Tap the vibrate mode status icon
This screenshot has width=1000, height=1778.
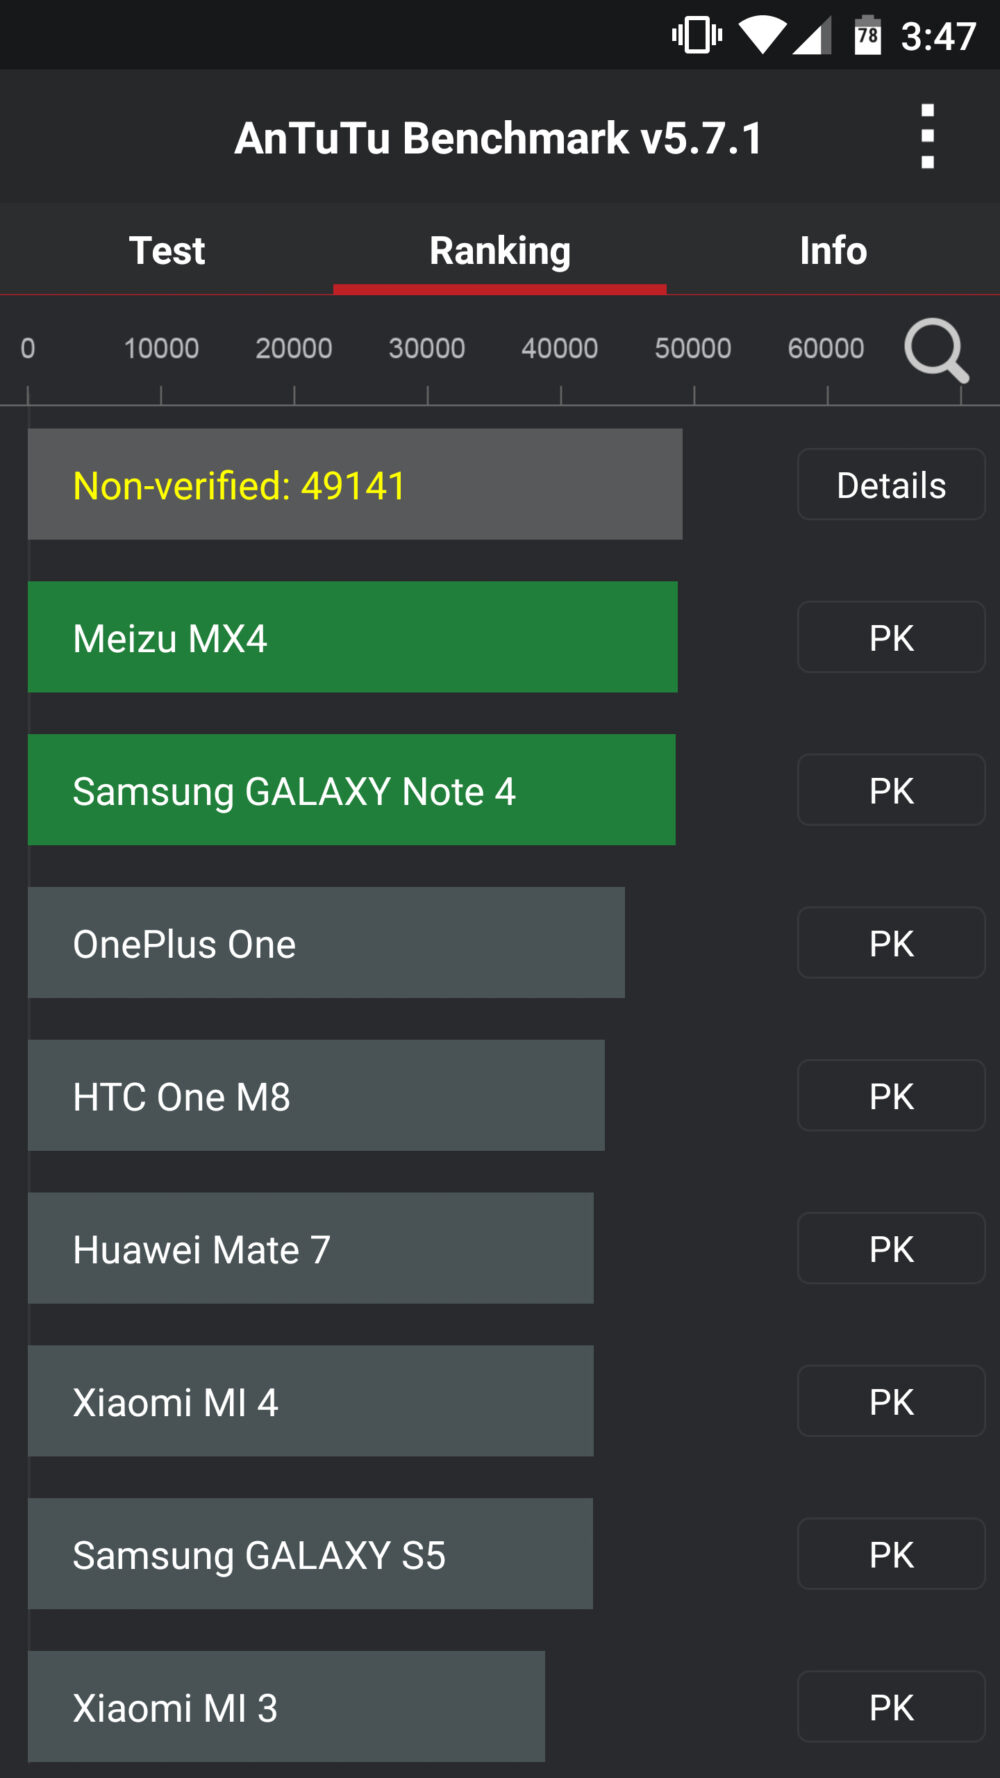point(697,36)
